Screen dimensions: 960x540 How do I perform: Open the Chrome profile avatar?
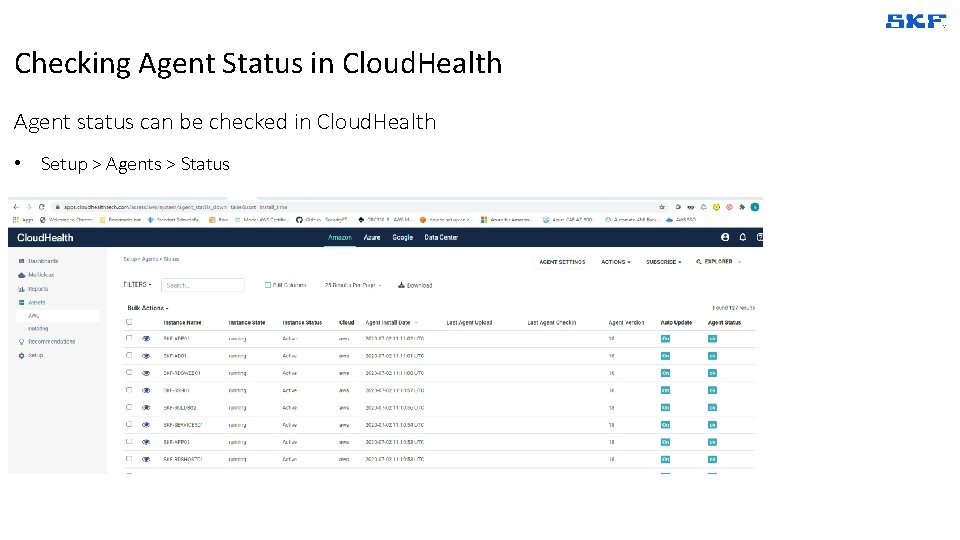[755, 207]
